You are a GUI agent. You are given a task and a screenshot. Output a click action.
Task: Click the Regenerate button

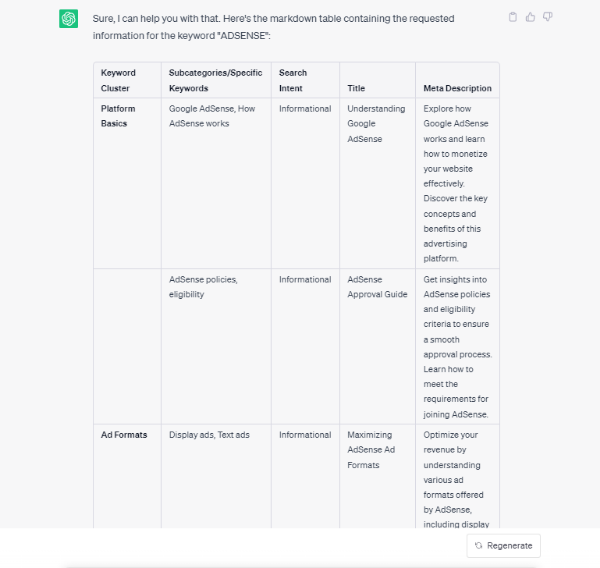point(505,545)
